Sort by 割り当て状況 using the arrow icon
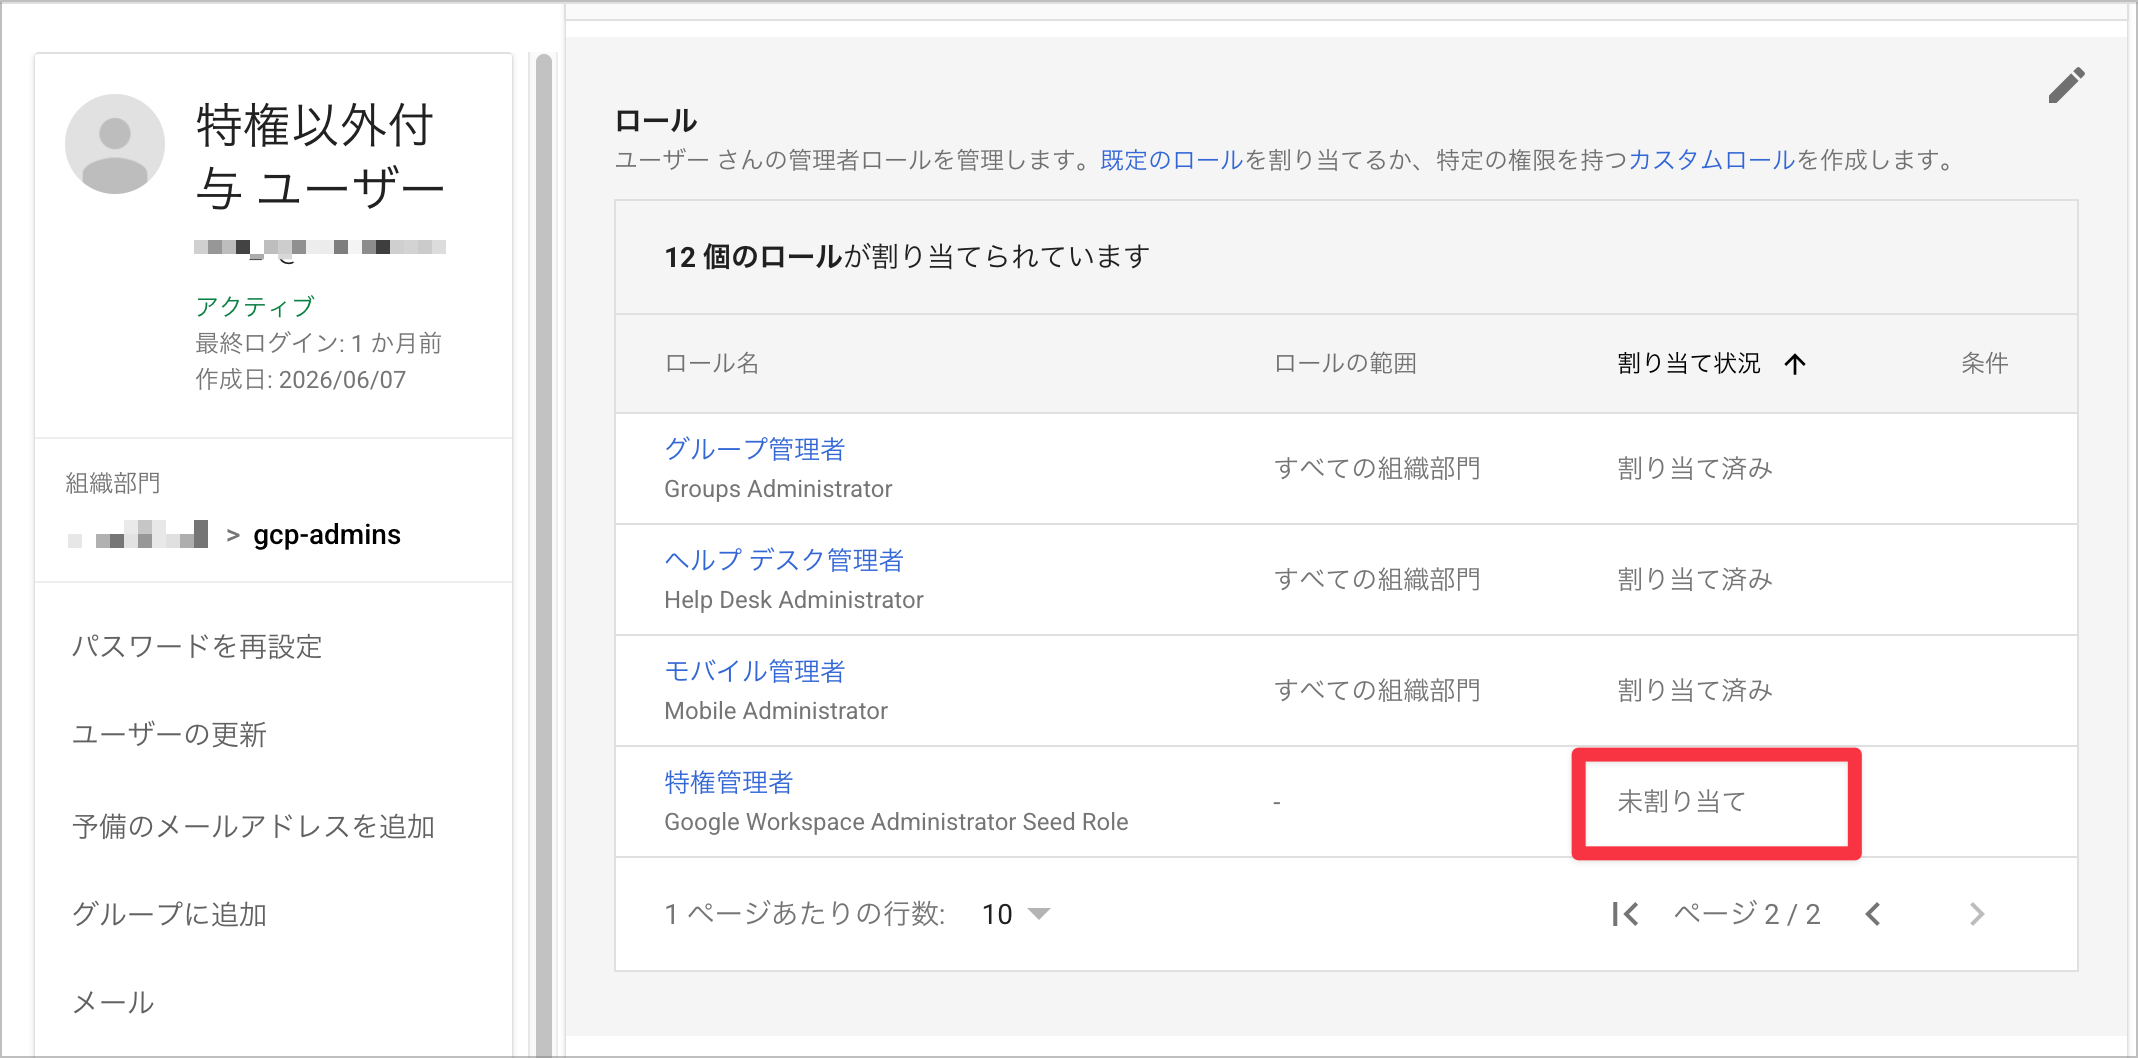This screenshot has width=2138, height=1058. [x=1795, y=364]
